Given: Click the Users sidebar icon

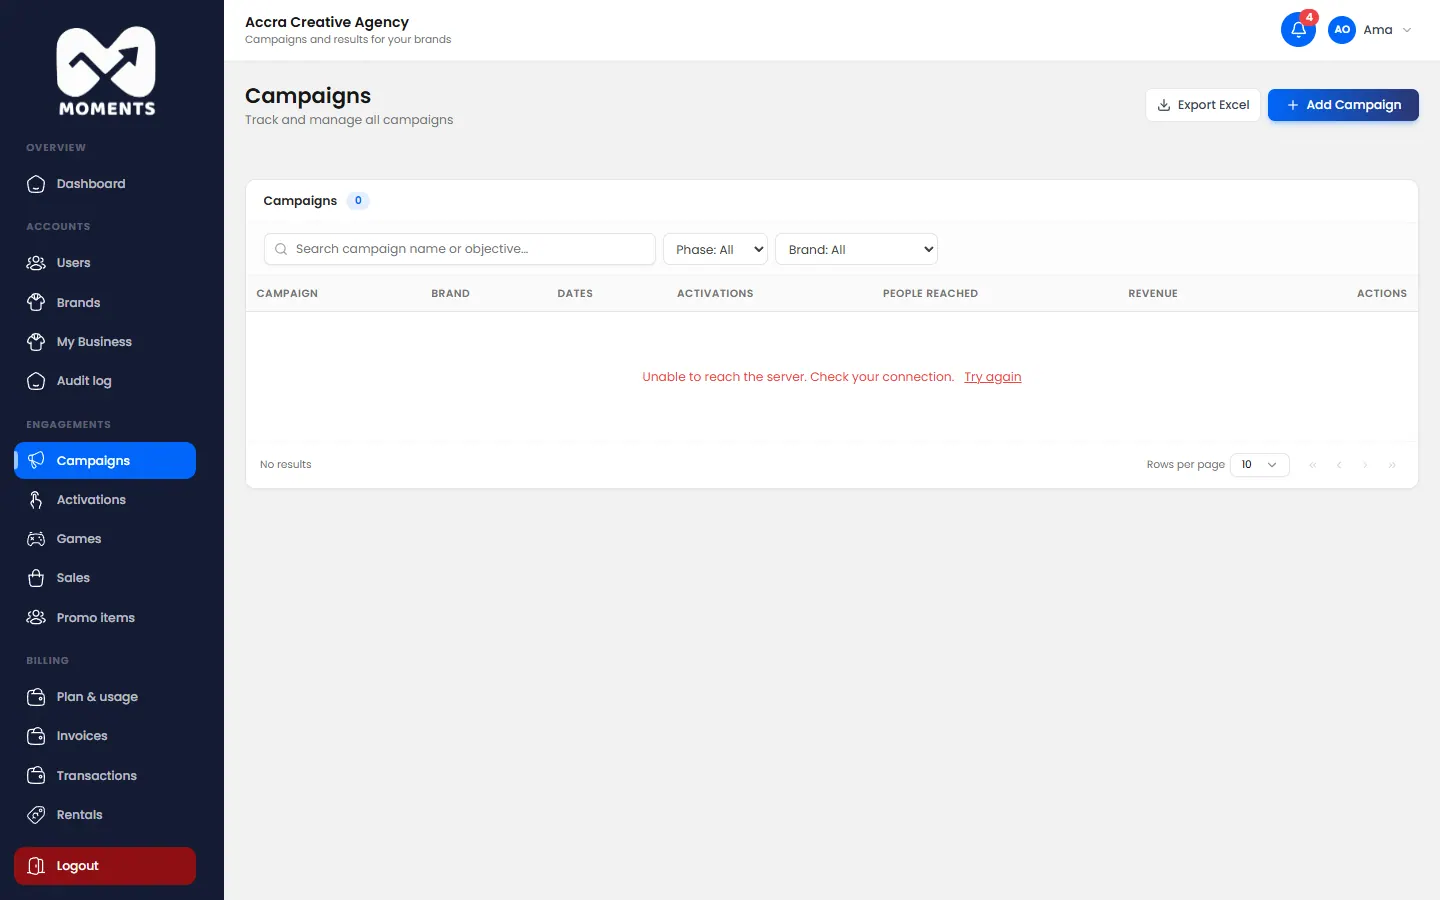Looking at the screenshot, I should click(36, 263).
